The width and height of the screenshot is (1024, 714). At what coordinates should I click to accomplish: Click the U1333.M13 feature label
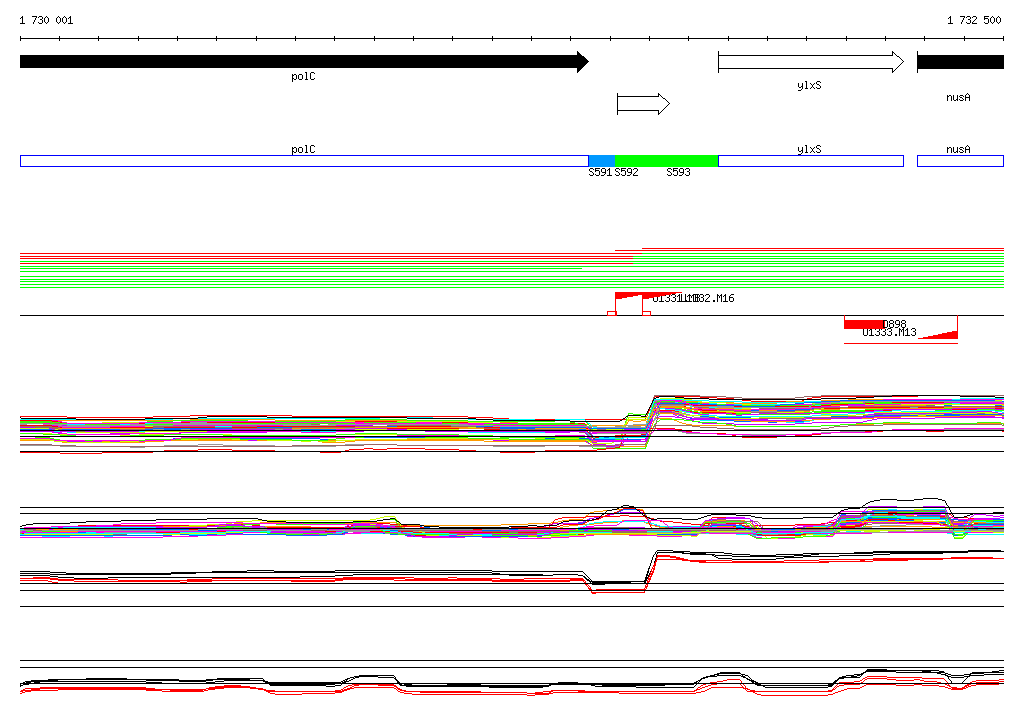pos(889,333)
